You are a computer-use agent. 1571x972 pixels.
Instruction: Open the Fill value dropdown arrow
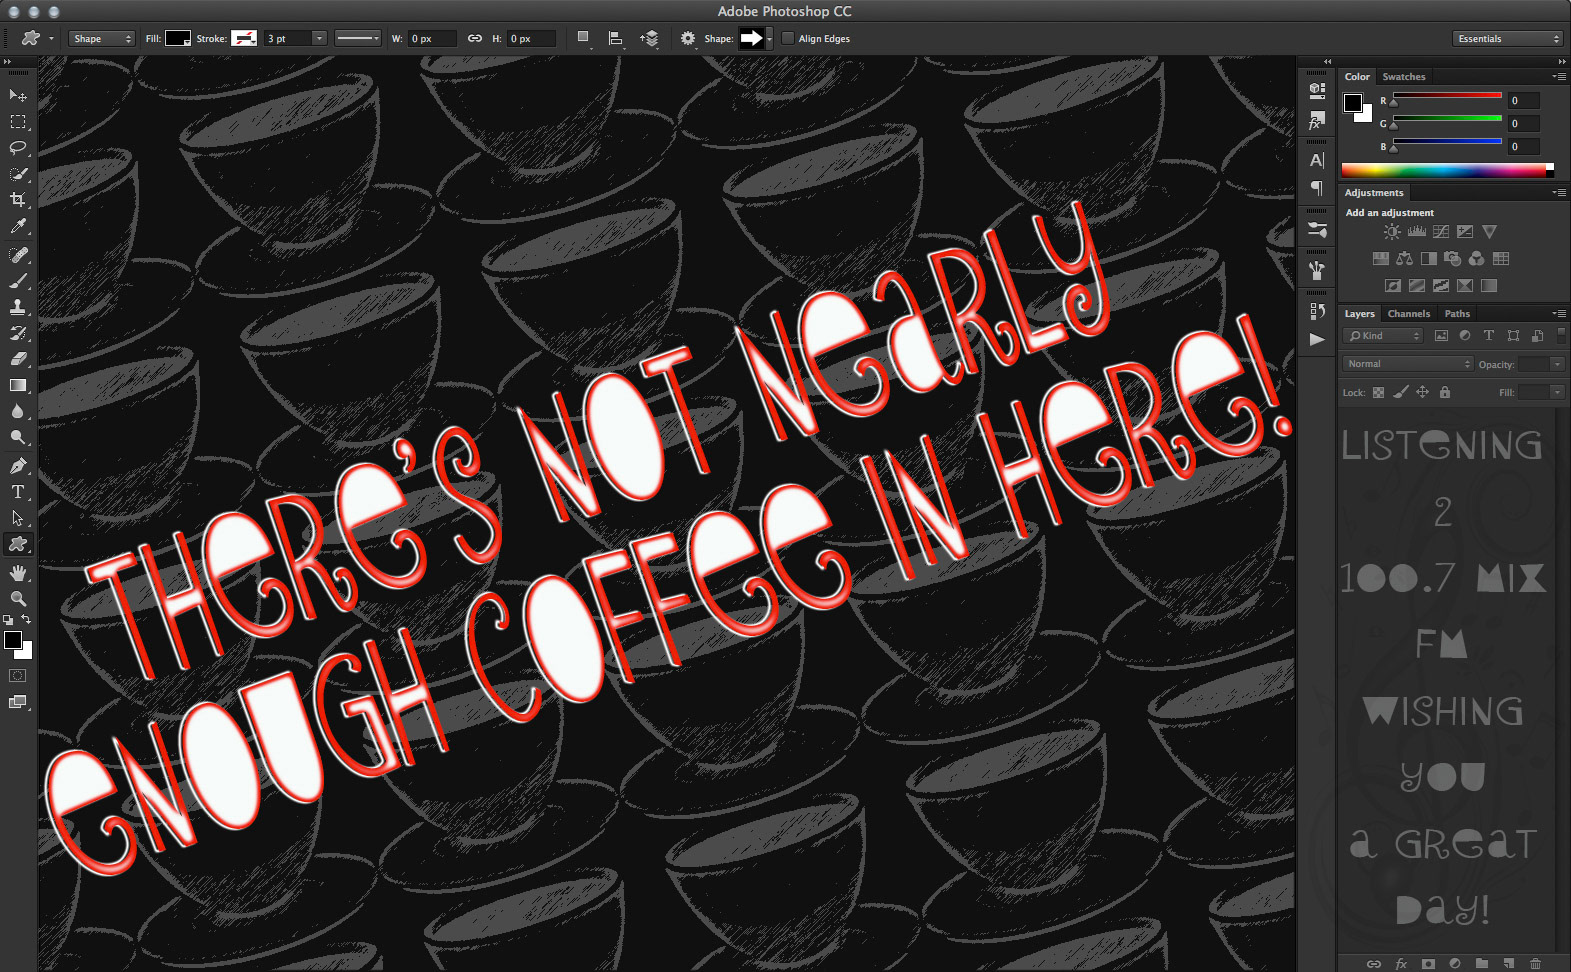pos(1557,393)
